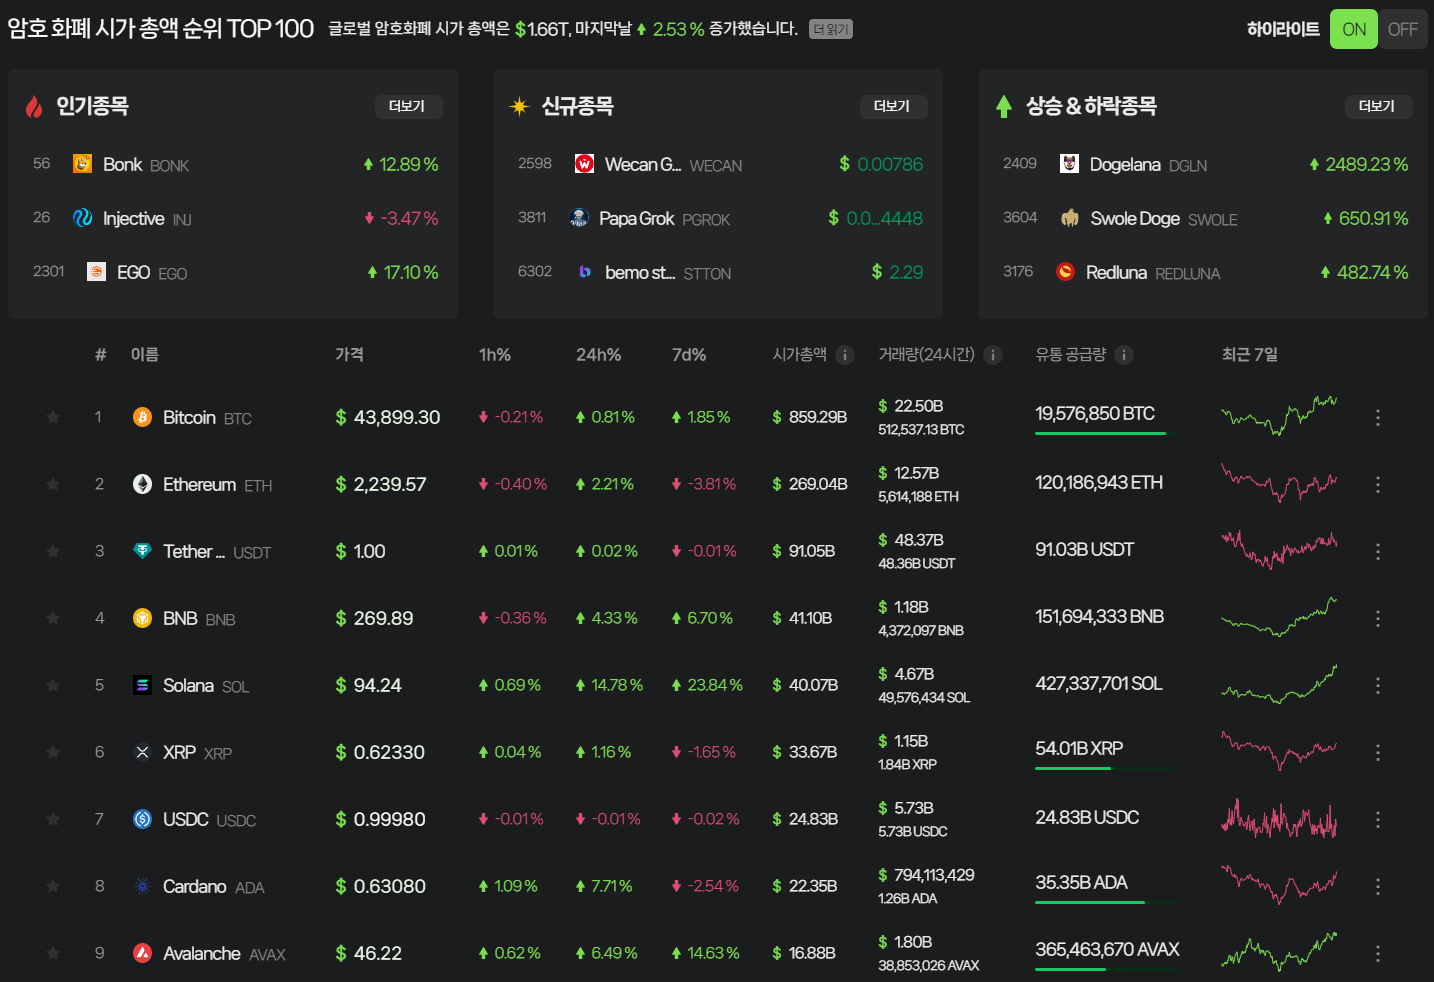The height and width of the screenshot is (982, 1434).
Task: Click 더보기 in the 인기종목 card
Action: [x=408, y=106]
